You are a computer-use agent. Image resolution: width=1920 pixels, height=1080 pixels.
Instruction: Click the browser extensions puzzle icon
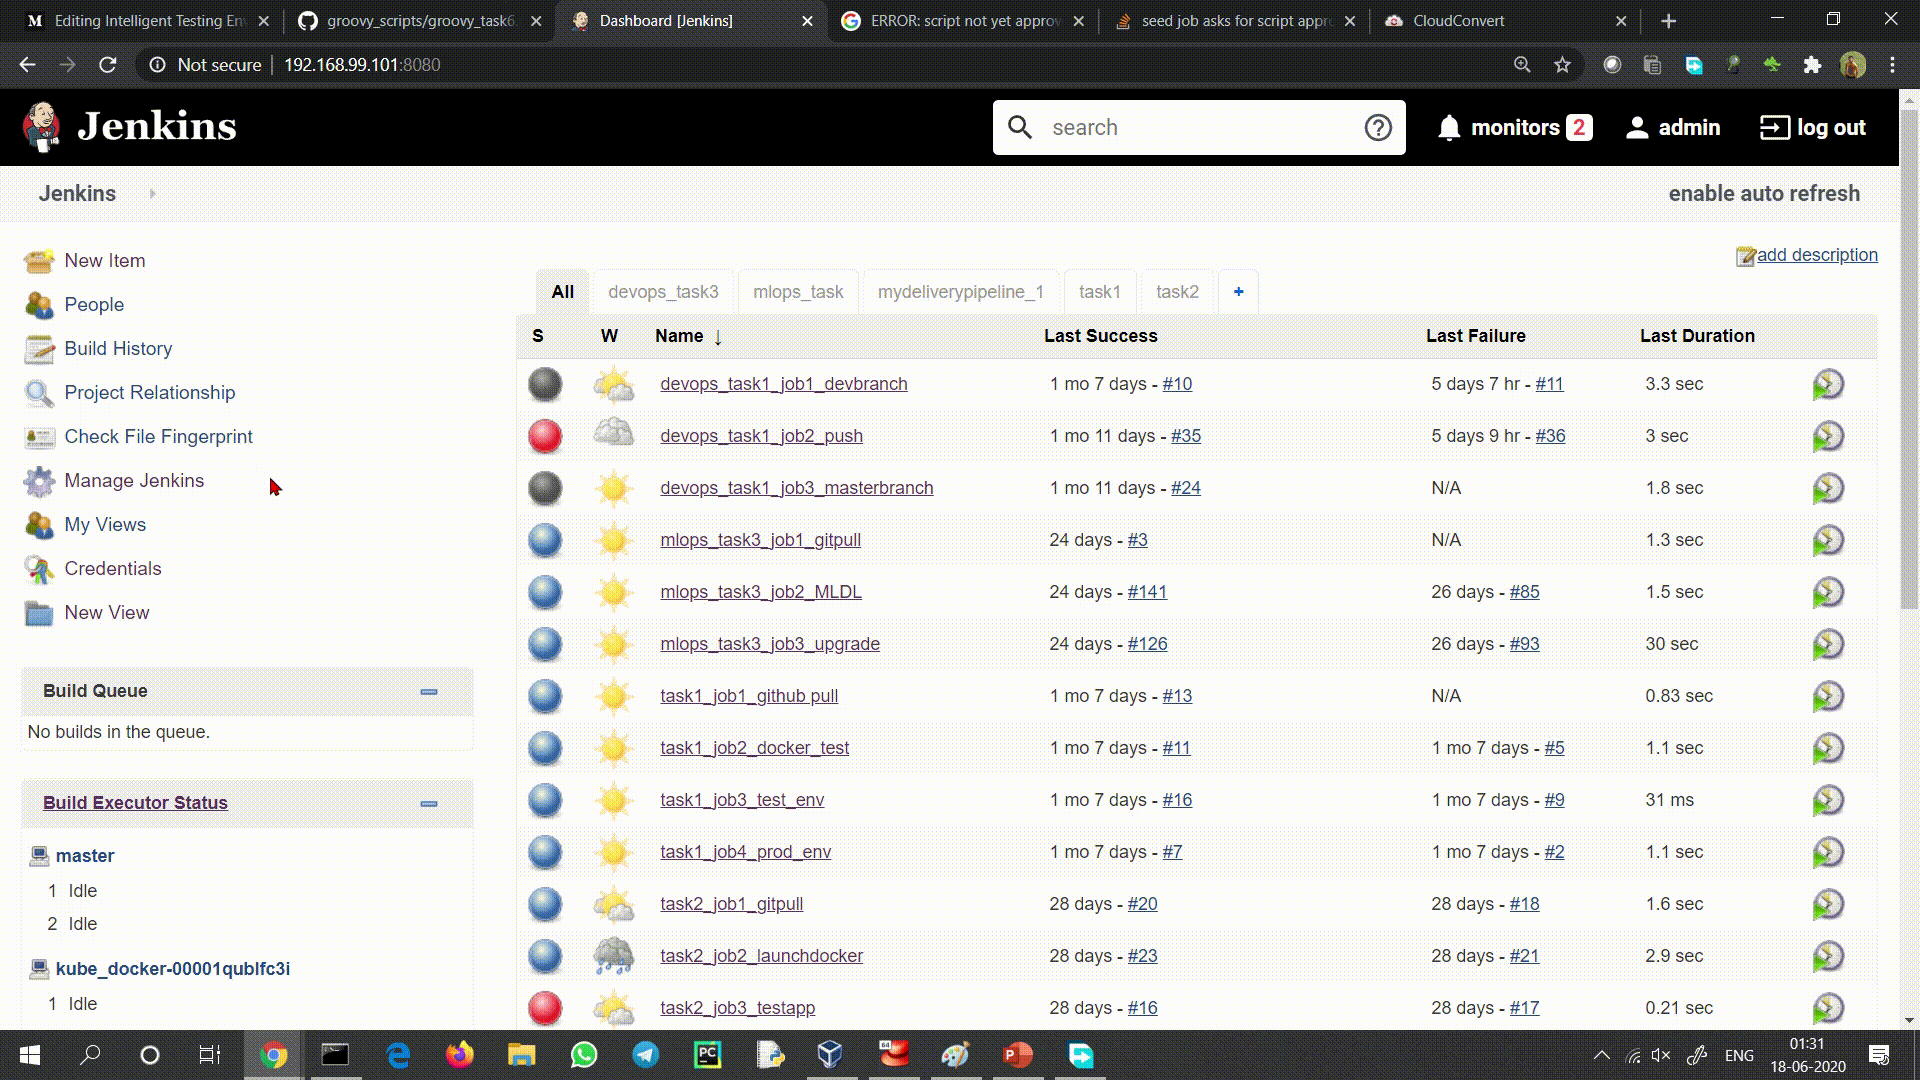[1812, 65]
